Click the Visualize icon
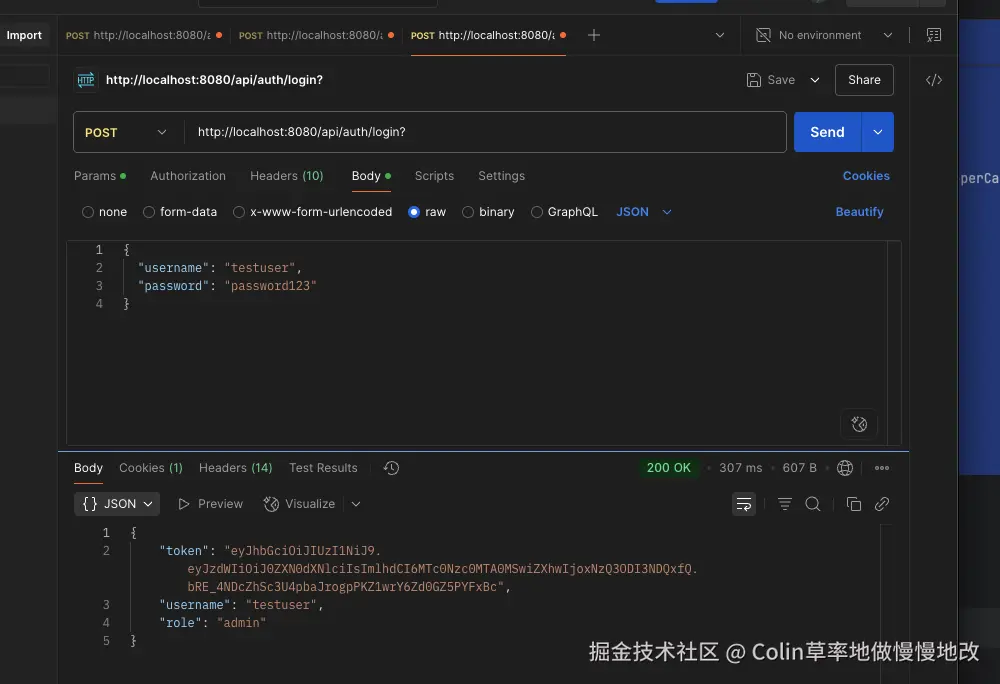 pos(271,504)
